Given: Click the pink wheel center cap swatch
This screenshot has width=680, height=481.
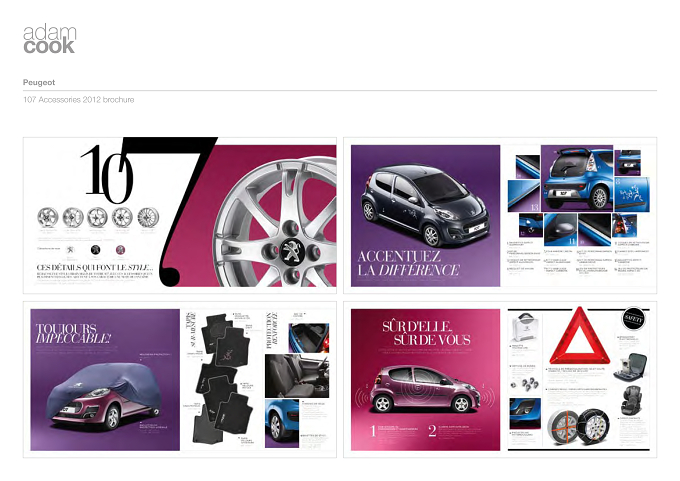Looking at the screenshot, I should pos(121,250).
